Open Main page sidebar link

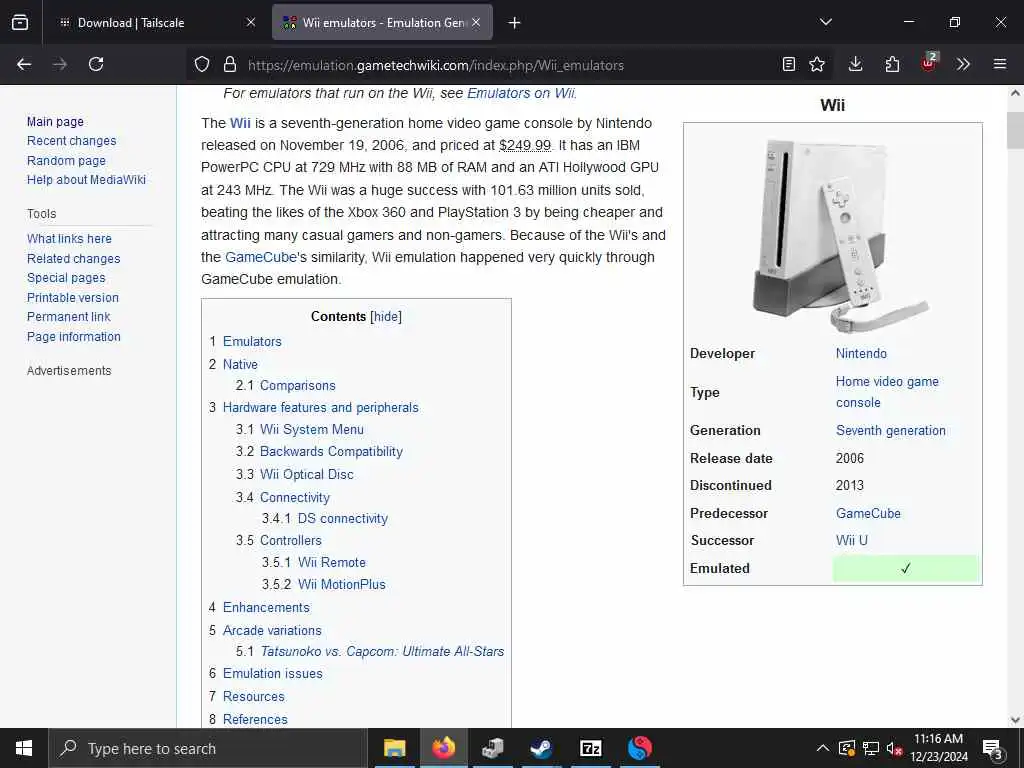coord(56,121)
